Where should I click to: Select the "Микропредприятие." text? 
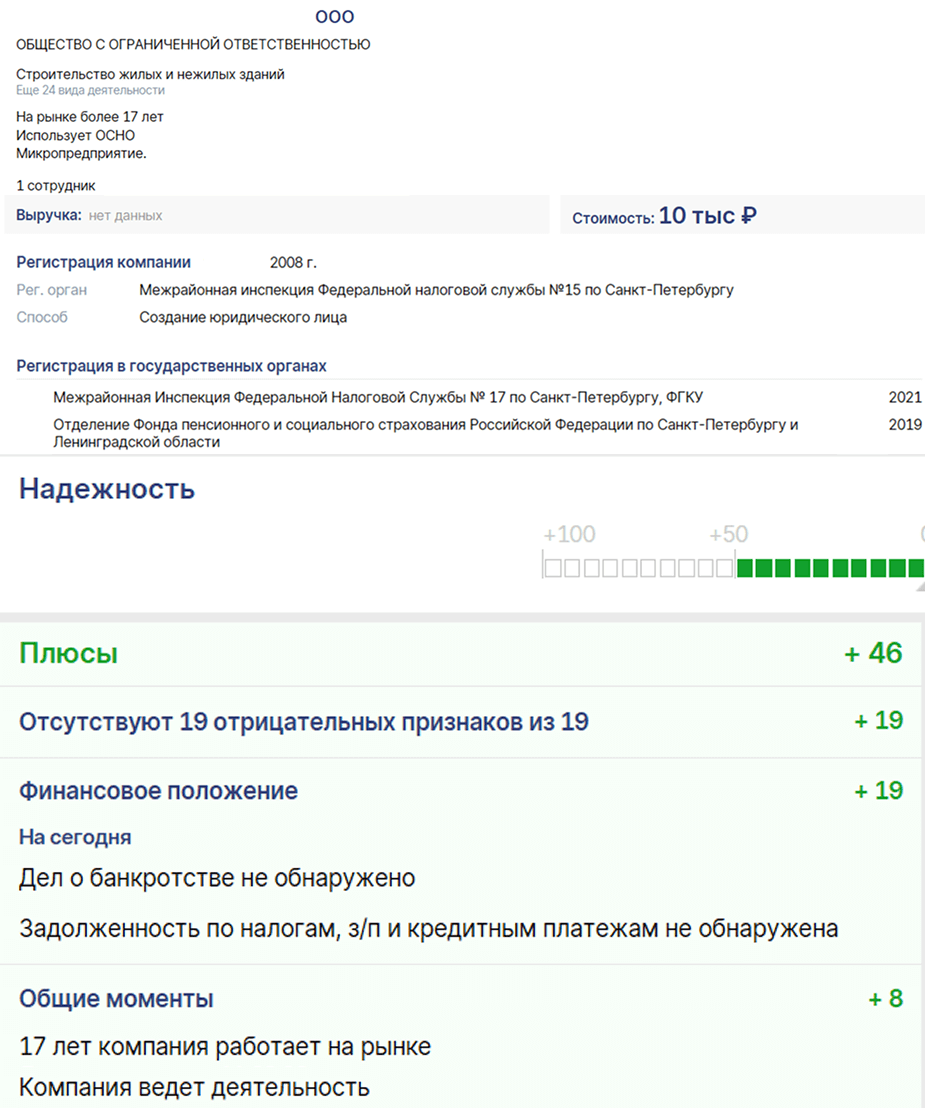81,153
